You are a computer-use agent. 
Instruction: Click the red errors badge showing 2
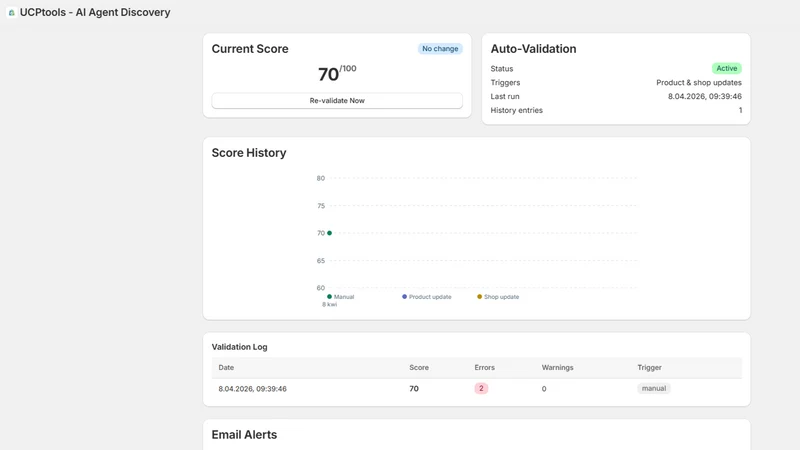481,388
